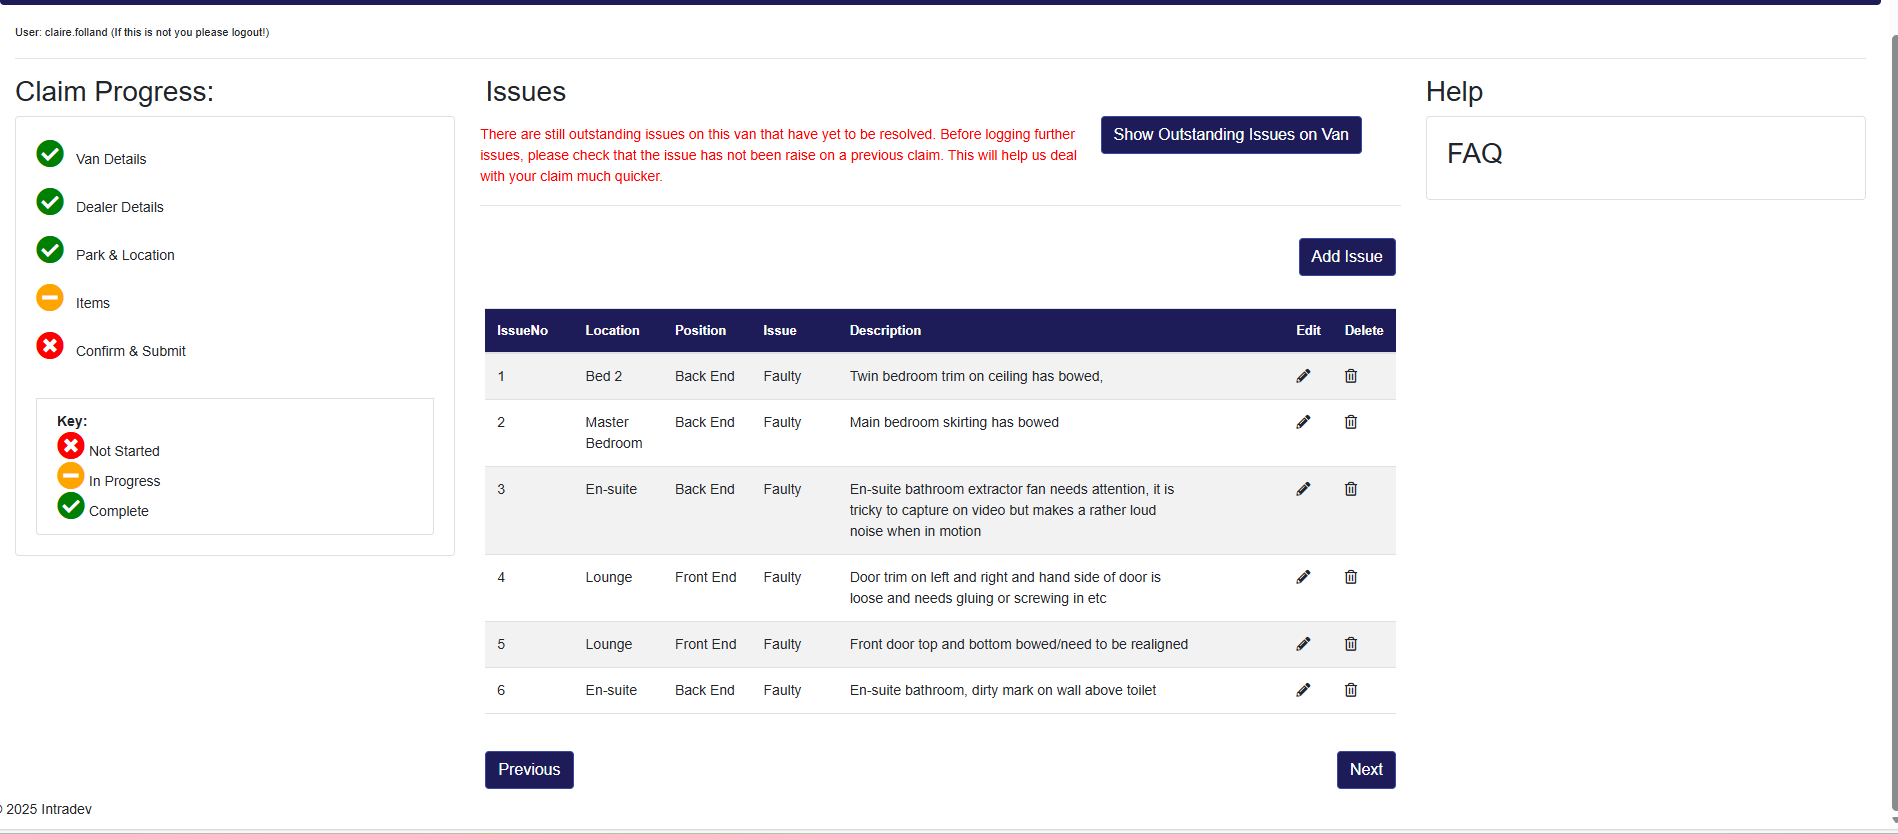This screenshot has width=1898, height=834.
Task: Delete the extractor fan issue 3
Action: coord(1351,489)
